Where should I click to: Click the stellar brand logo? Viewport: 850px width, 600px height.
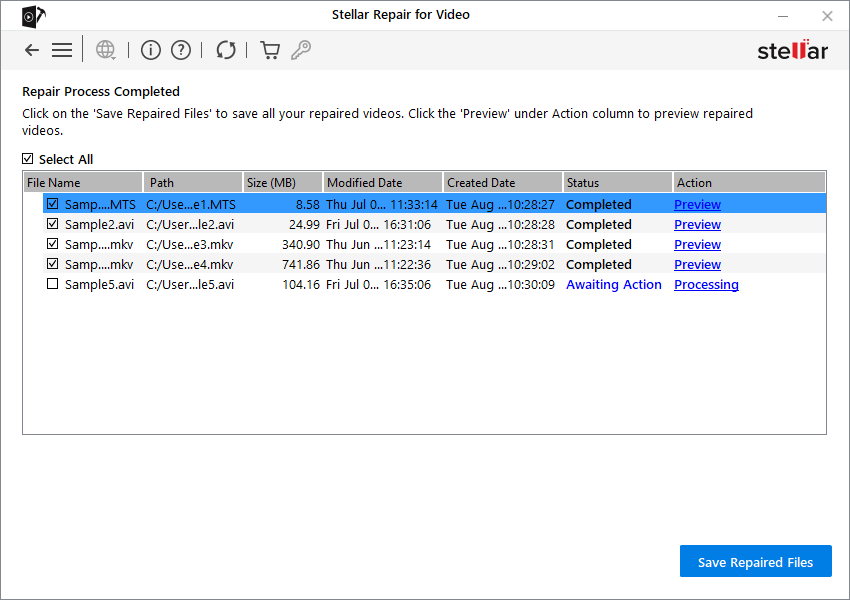pyautogui.click(x=793, y=50)
